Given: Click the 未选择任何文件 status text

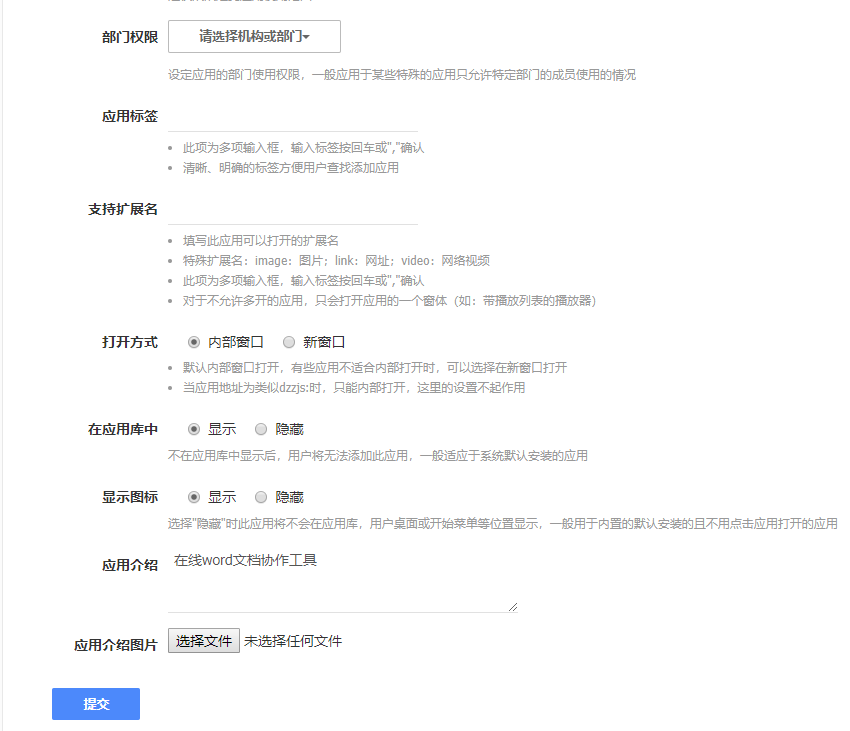Looking at the screenshot, I should click(x=293, y=641).
